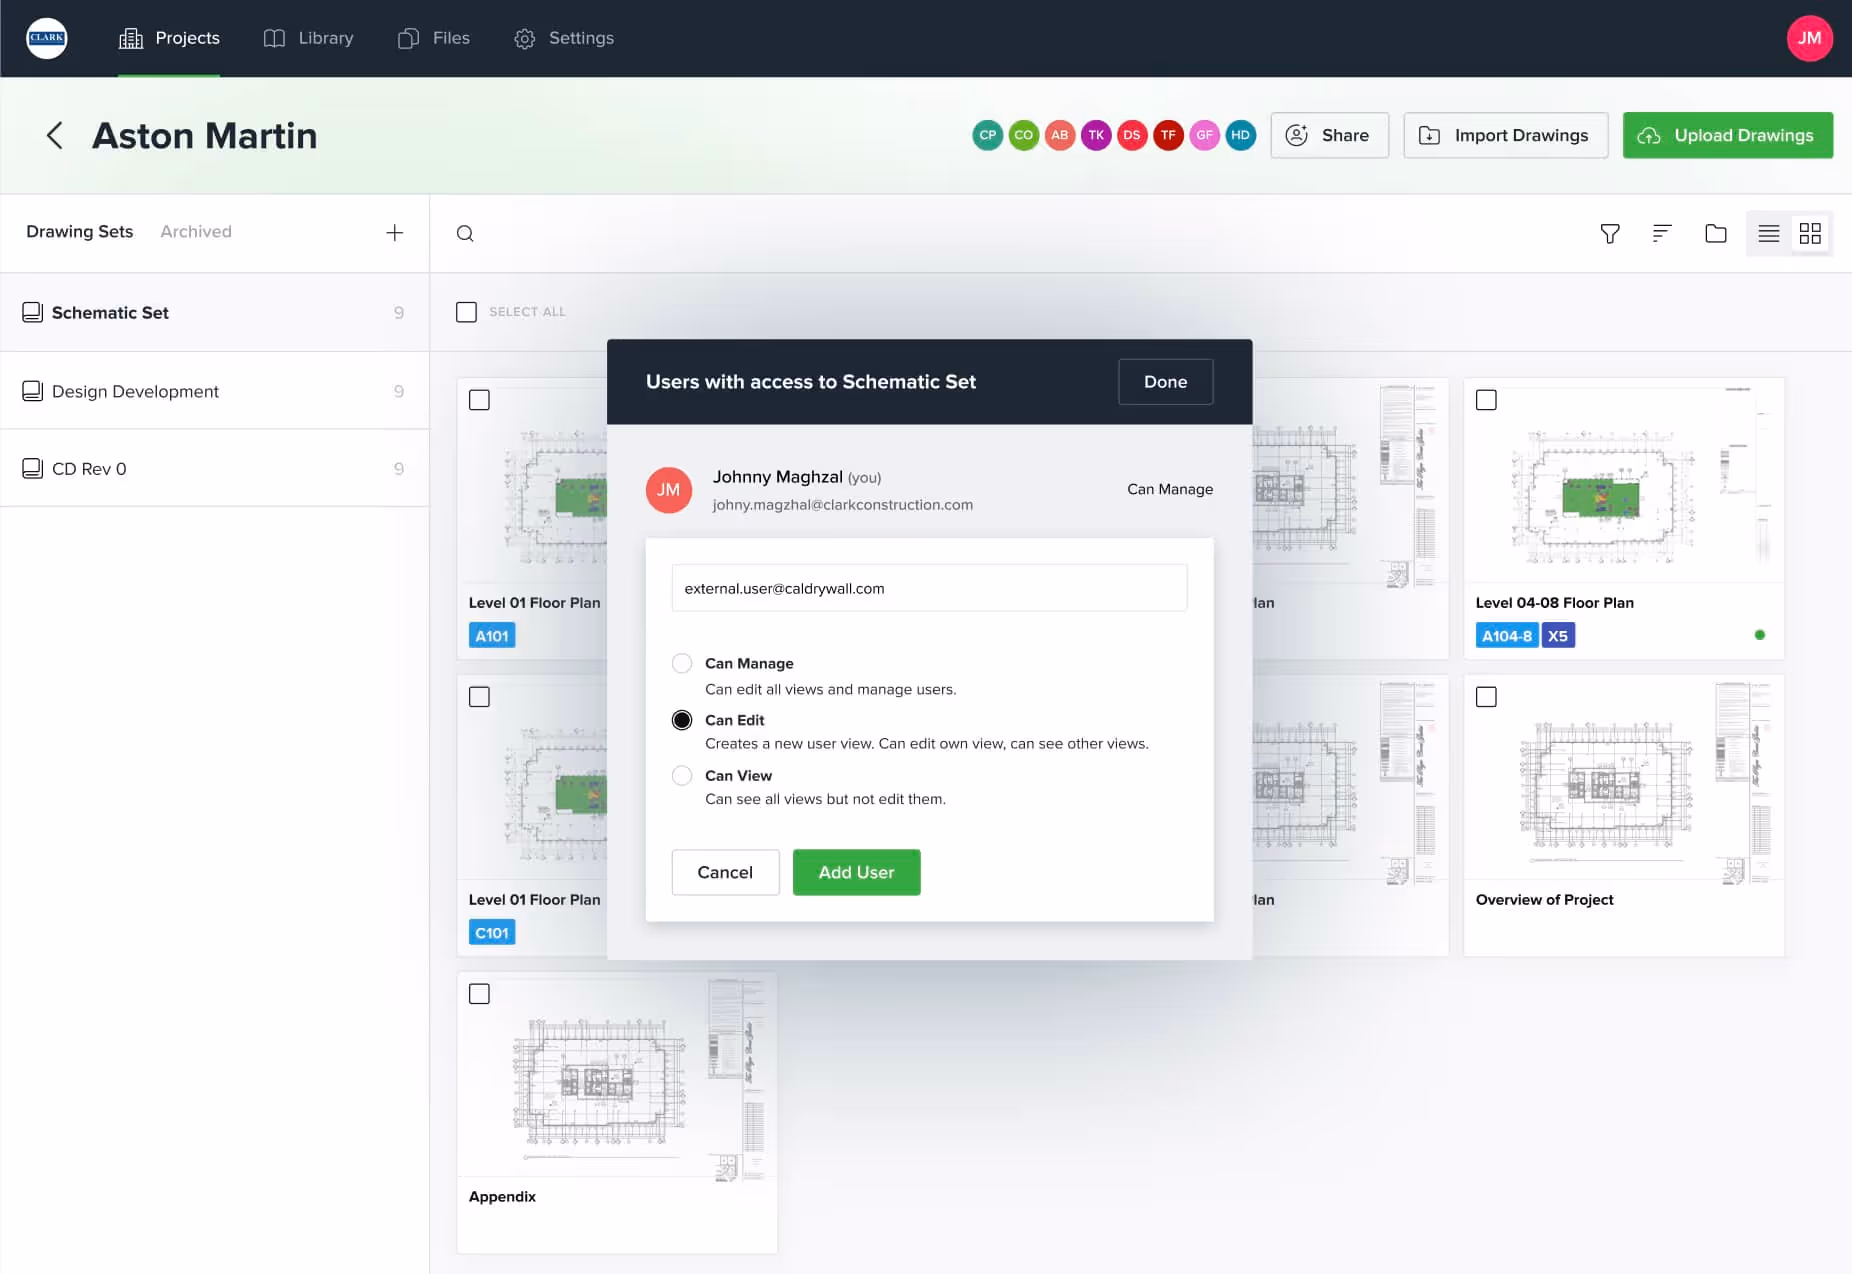Click the search magnifier icon
Screen dimensions: 1852x1274
coord(465,233)
